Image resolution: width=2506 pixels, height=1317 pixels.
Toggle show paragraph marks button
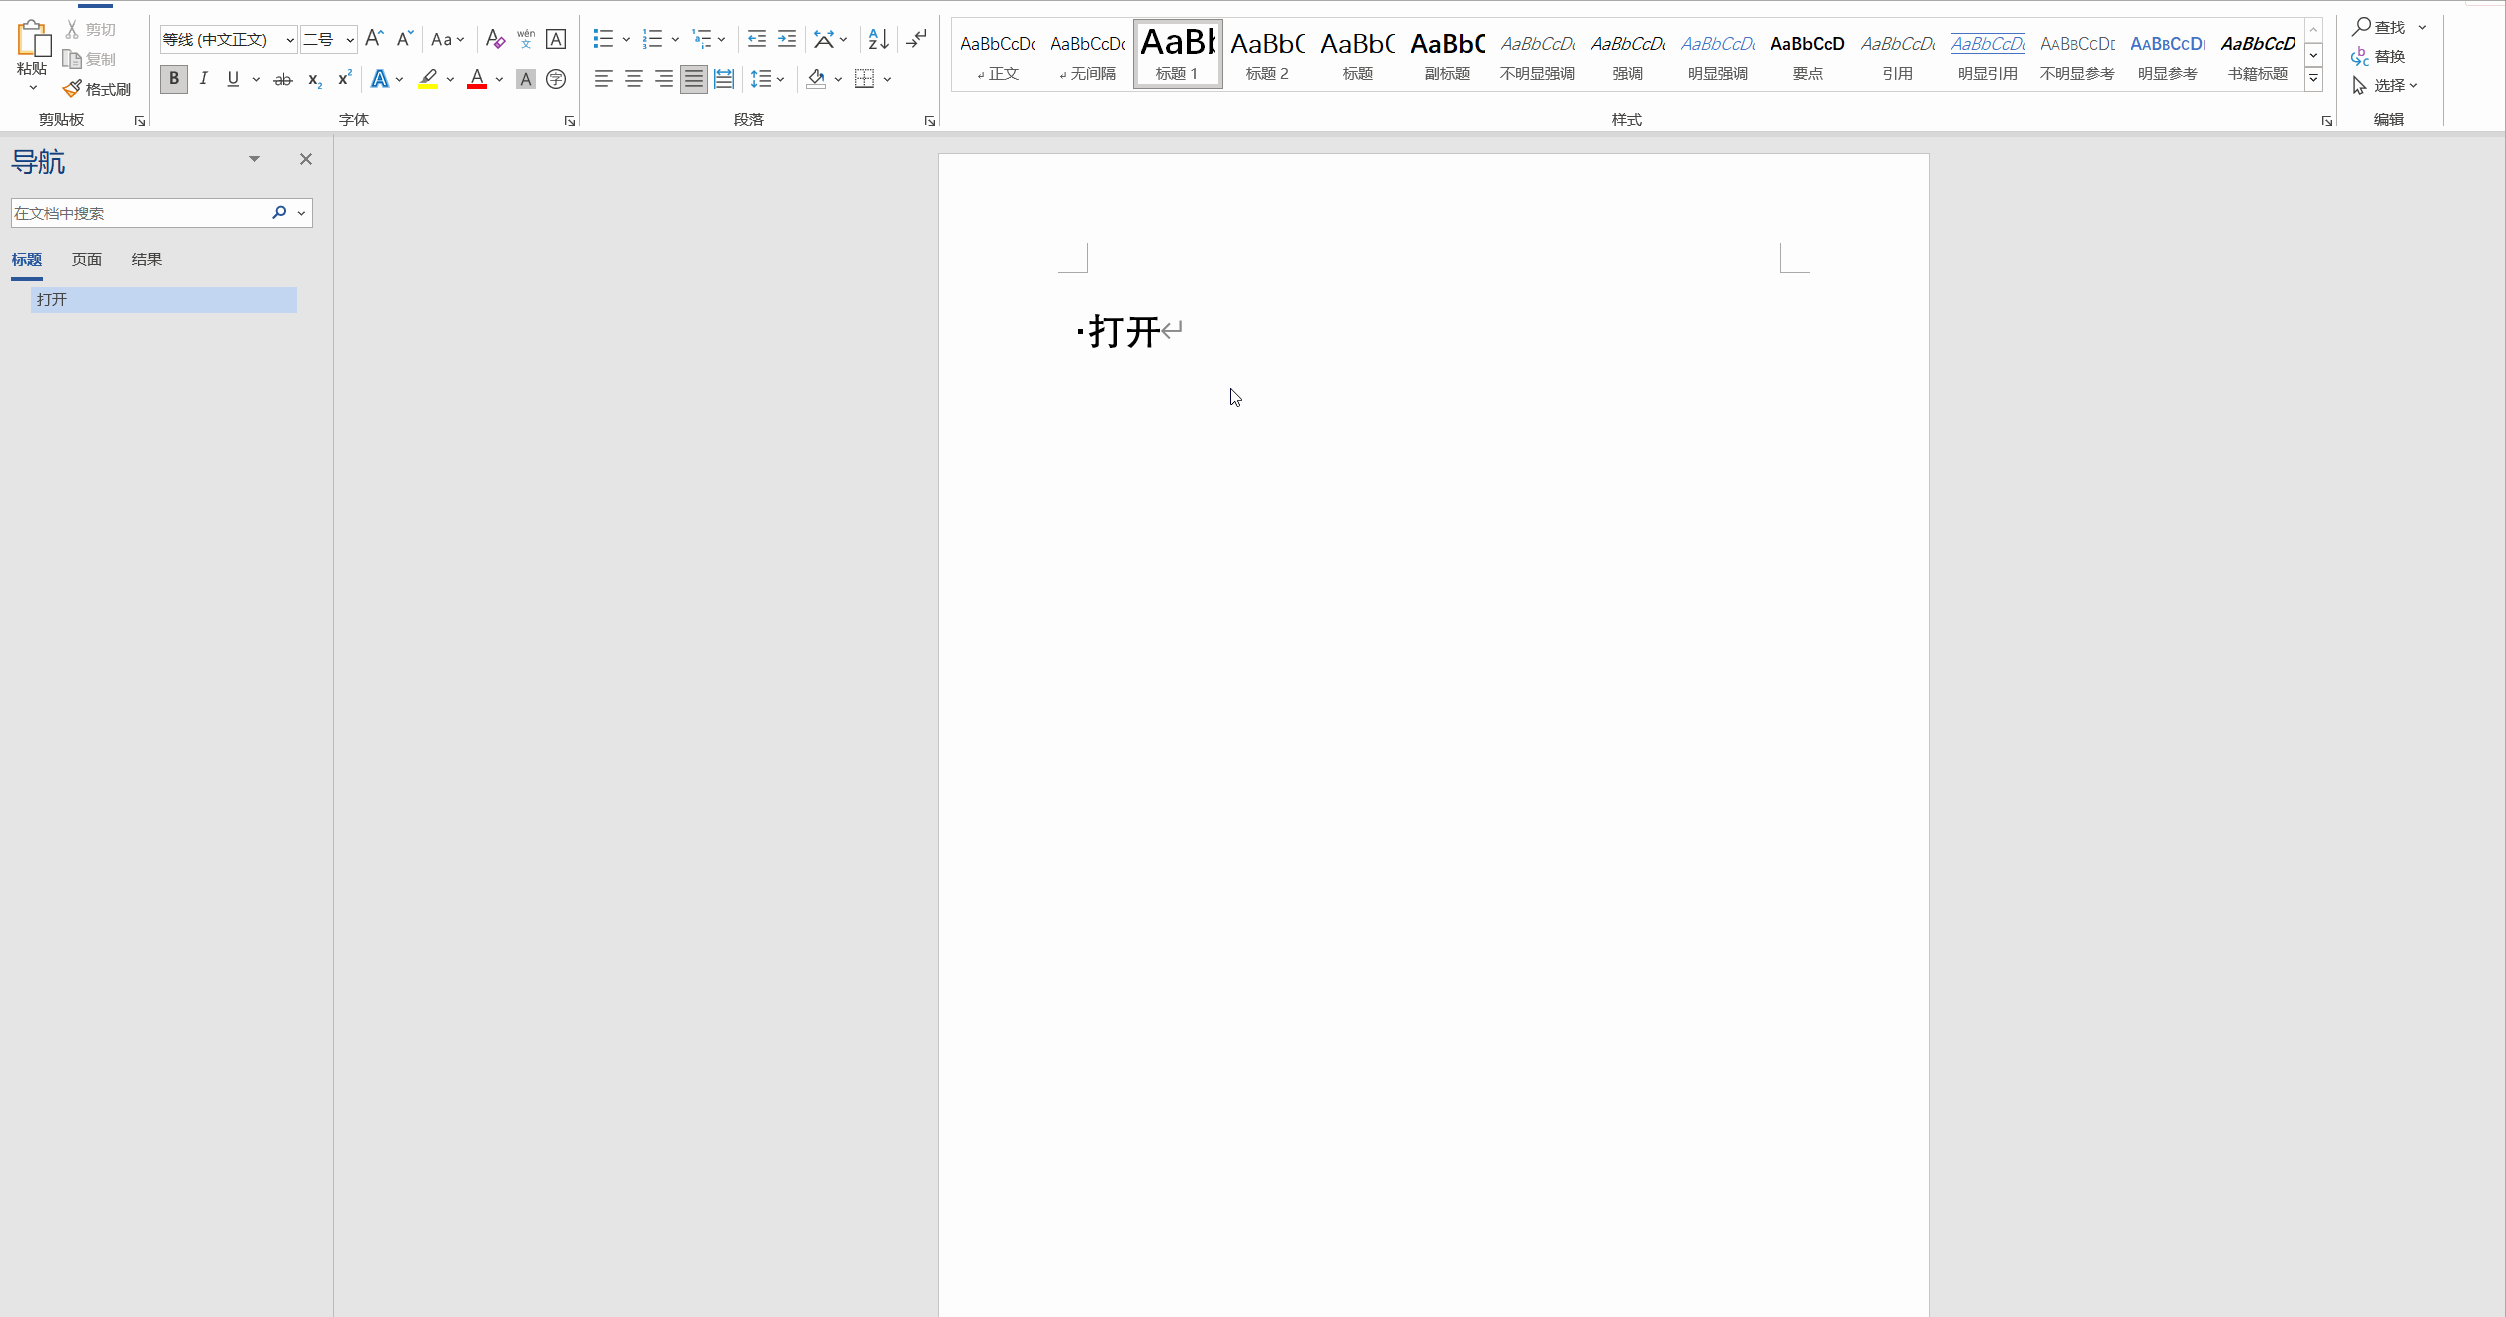click(917, 39)
